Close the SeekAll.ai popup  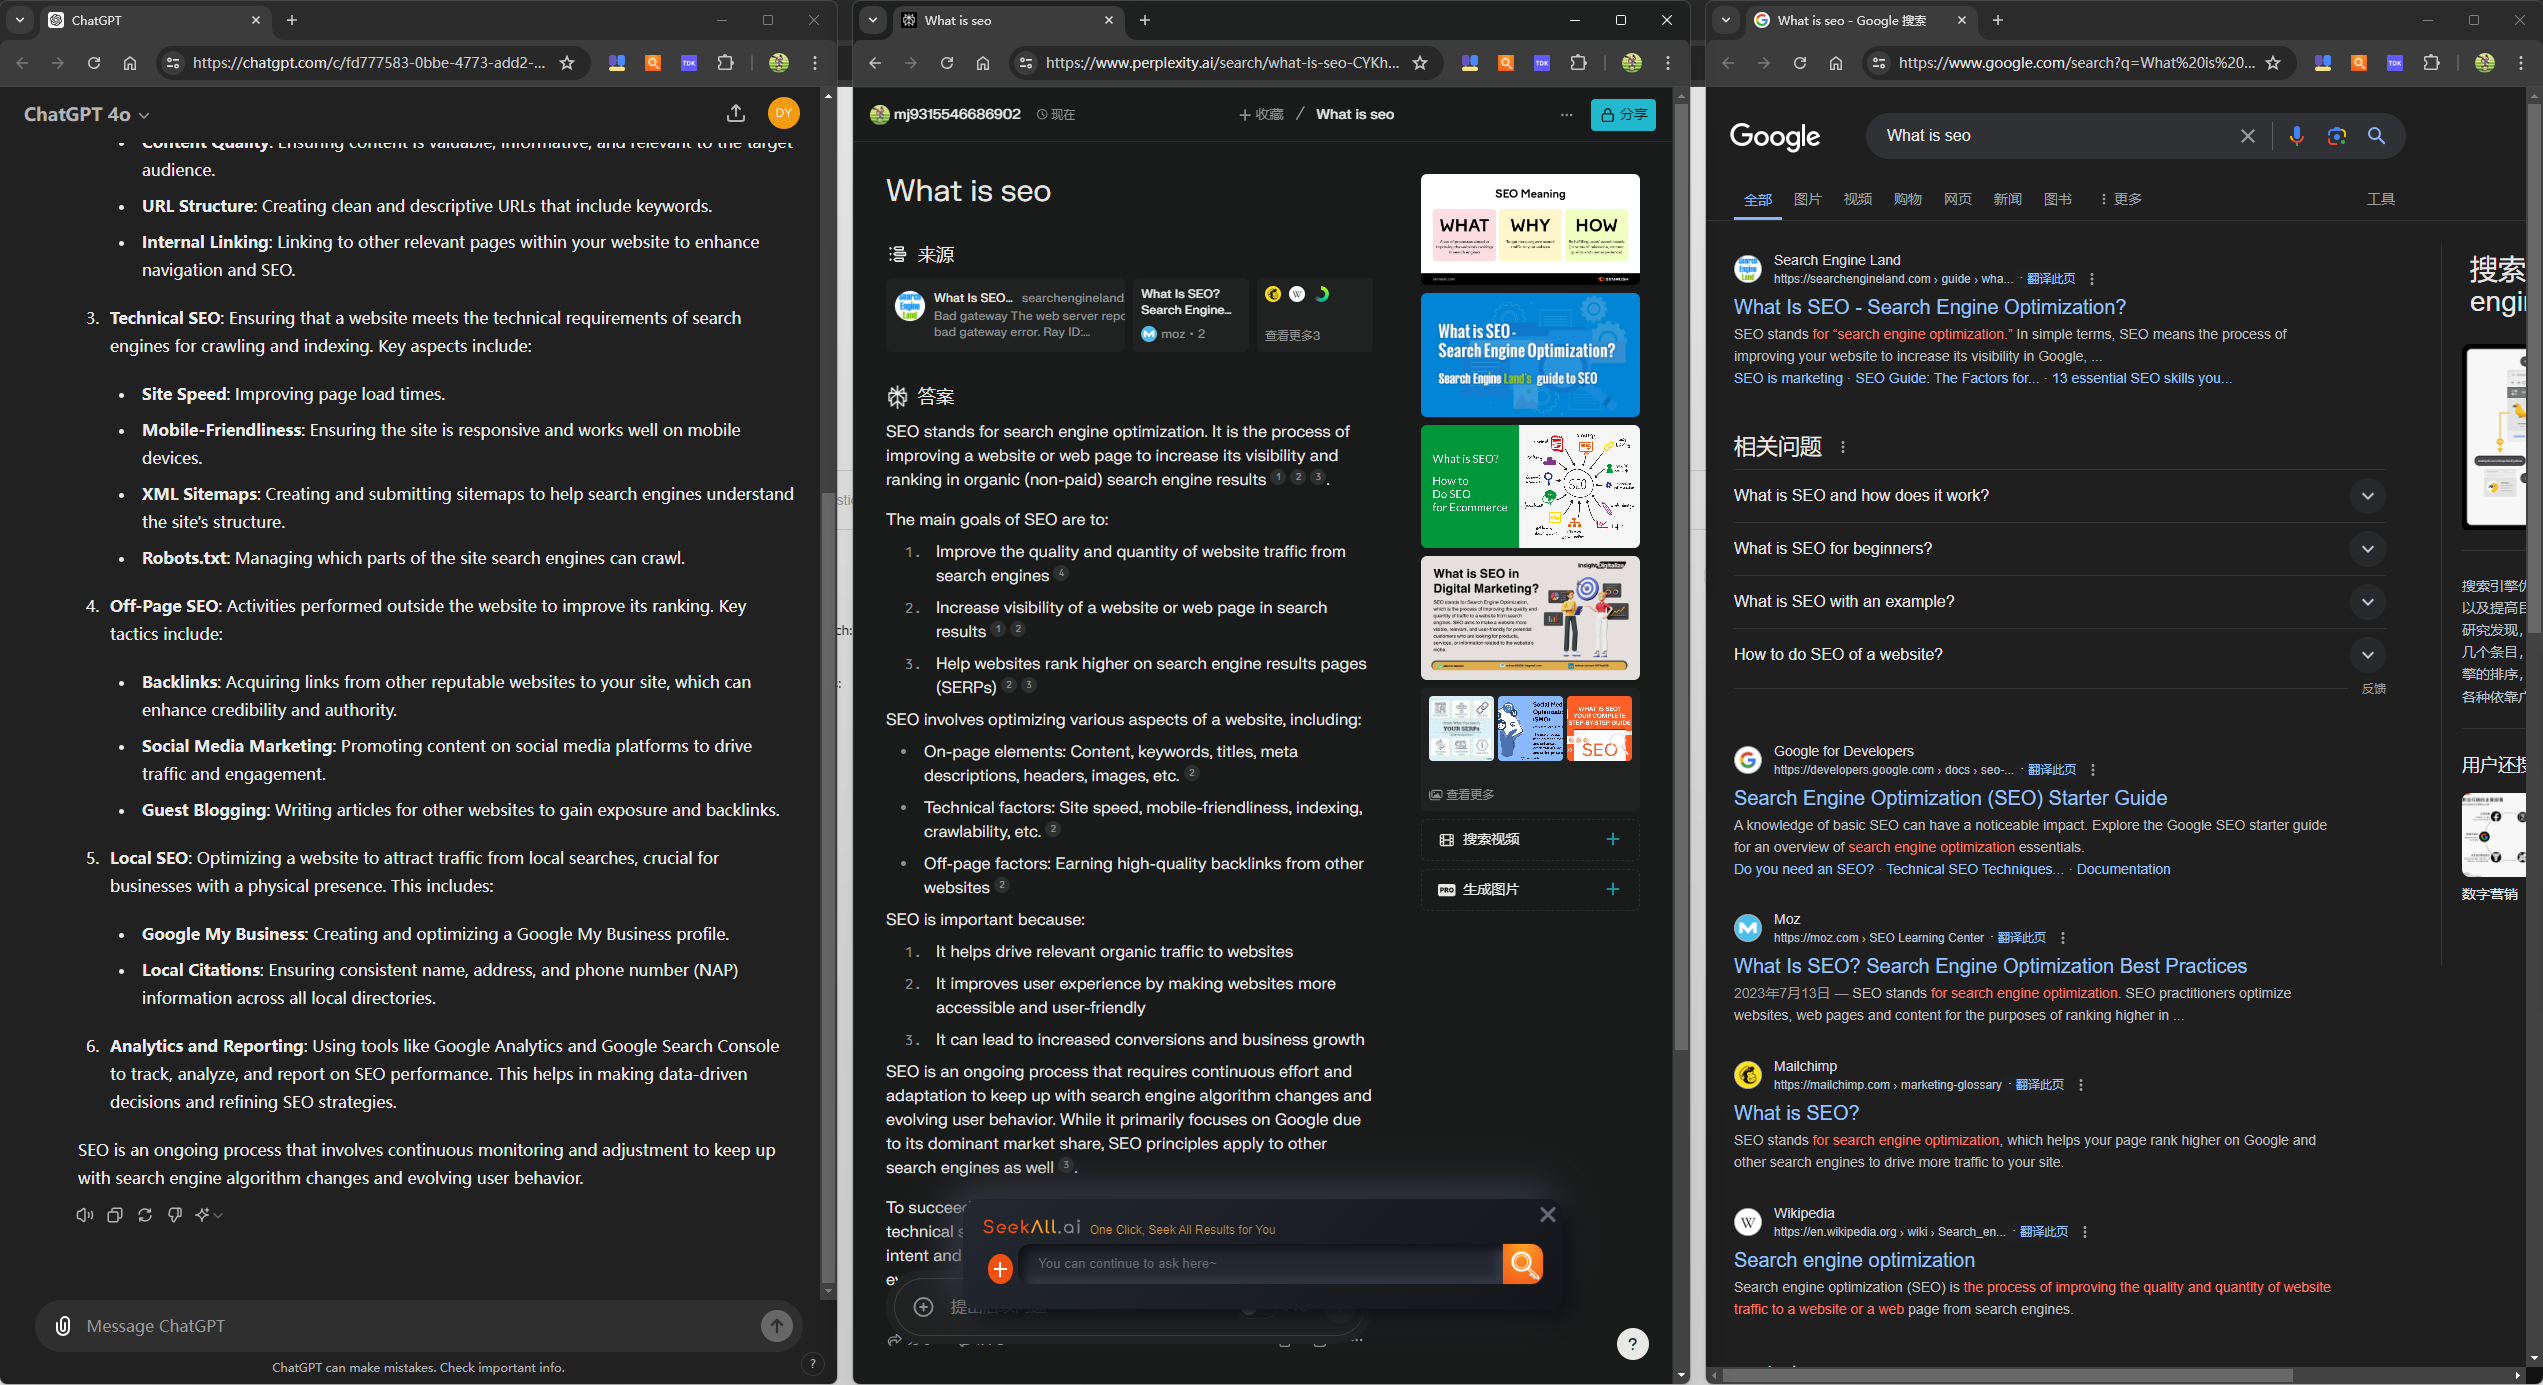1548,1215
